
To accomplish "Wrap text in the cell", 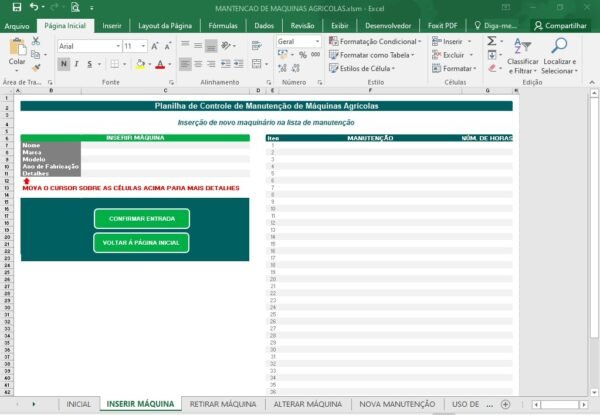I will (256, 46).
